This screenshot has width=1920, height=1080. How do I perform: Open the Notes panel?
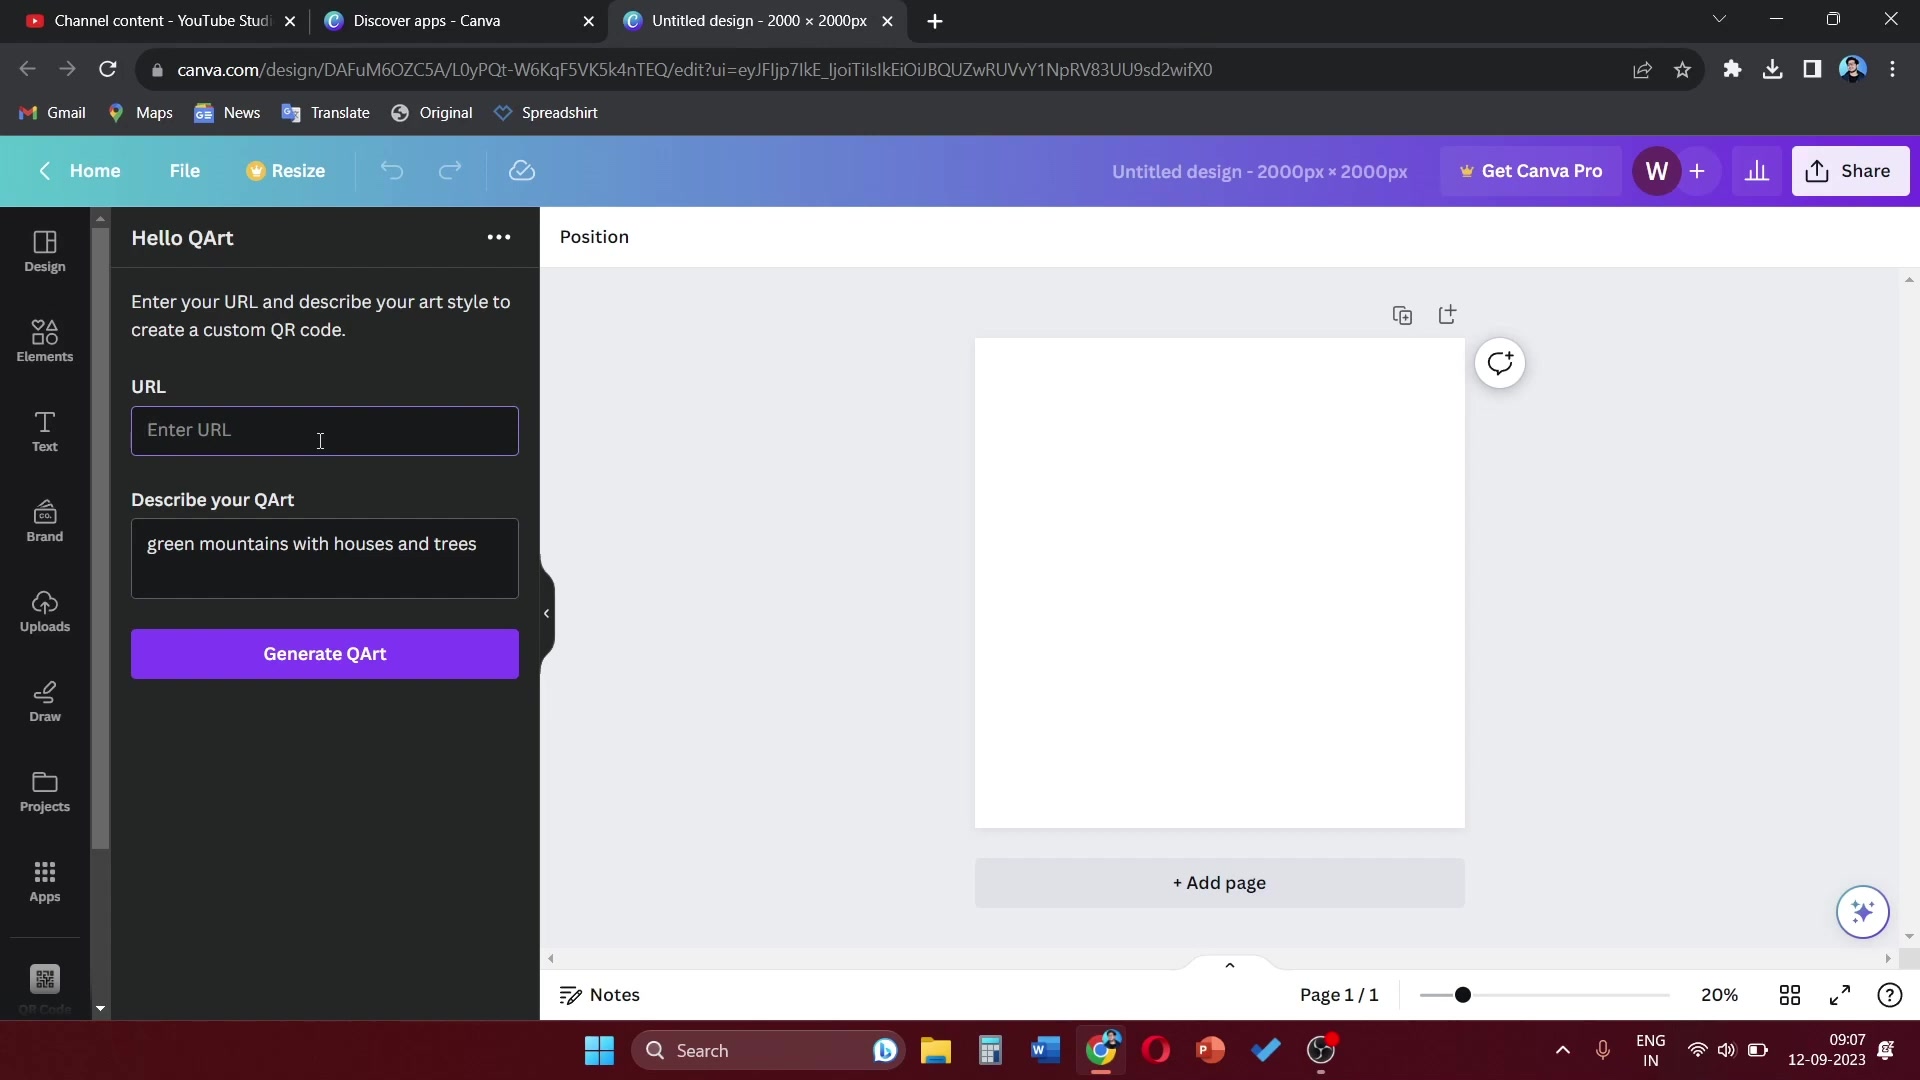pos(600,995)
